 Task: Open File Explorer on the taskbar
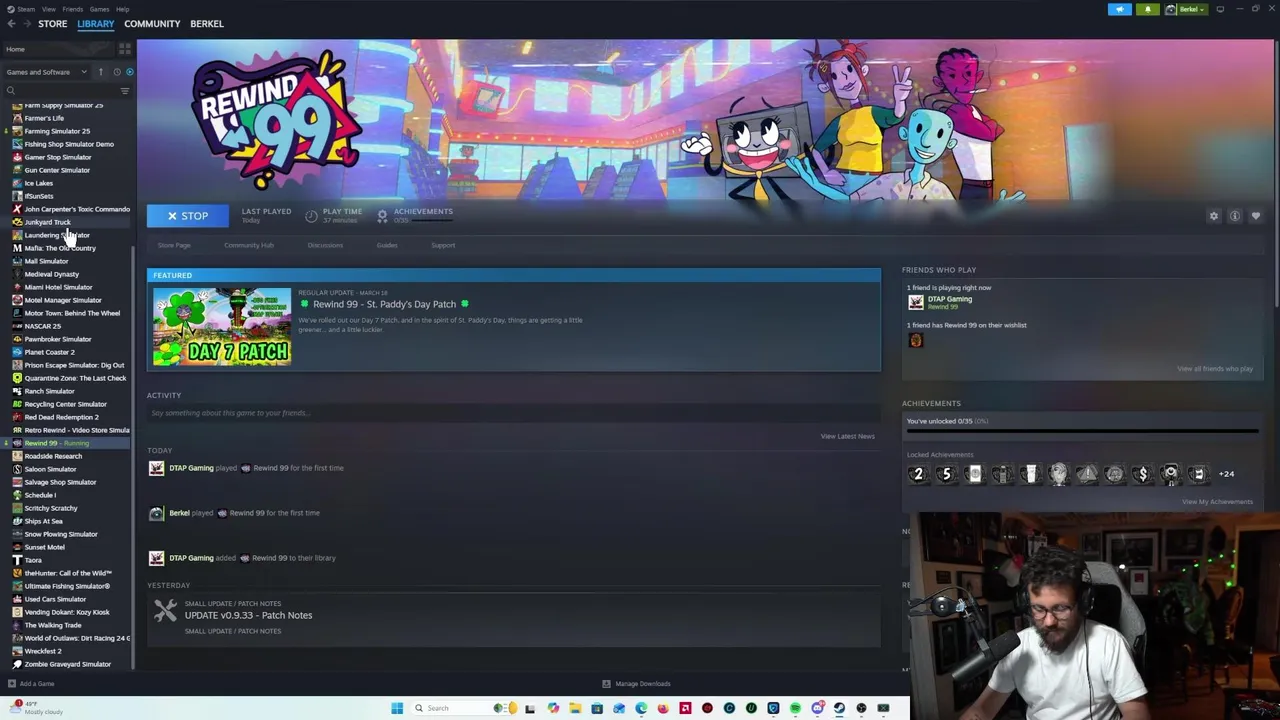(x=575, y=708)
